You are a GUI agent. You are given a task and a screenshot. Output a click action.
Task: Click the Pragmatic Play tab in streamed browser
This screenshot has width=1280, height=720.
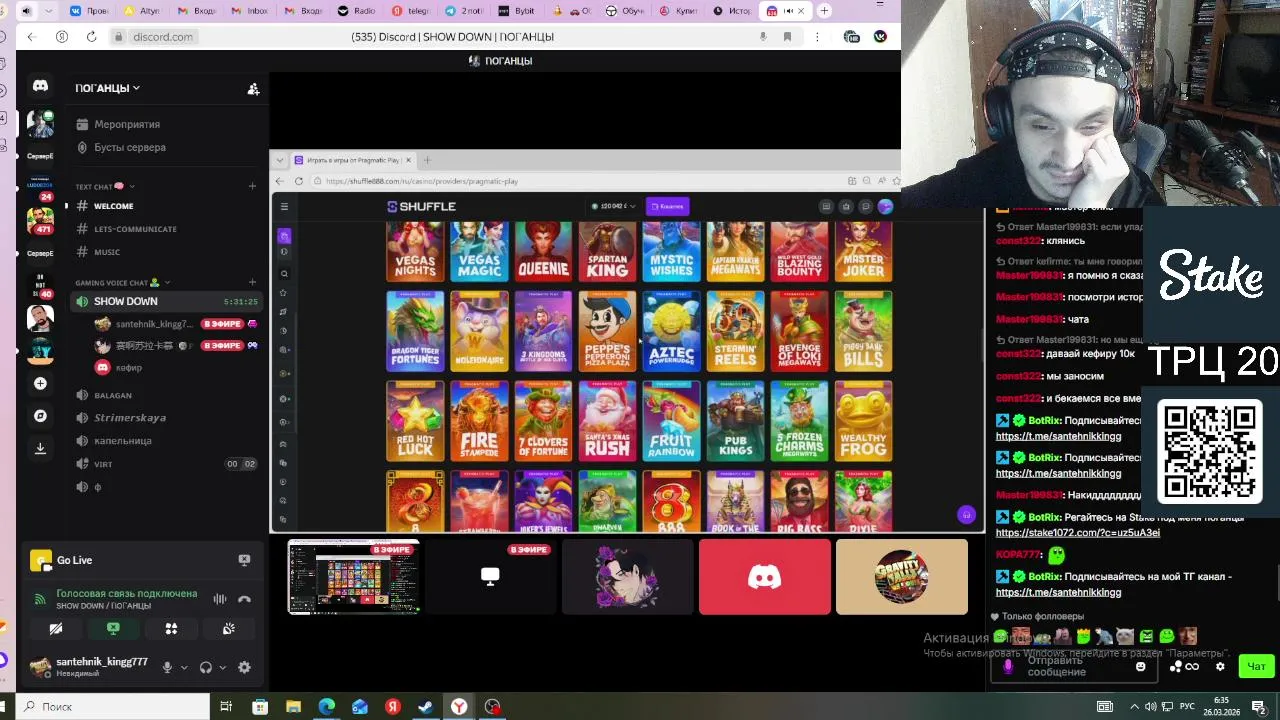pyautogui.click(x=352, y=160)
